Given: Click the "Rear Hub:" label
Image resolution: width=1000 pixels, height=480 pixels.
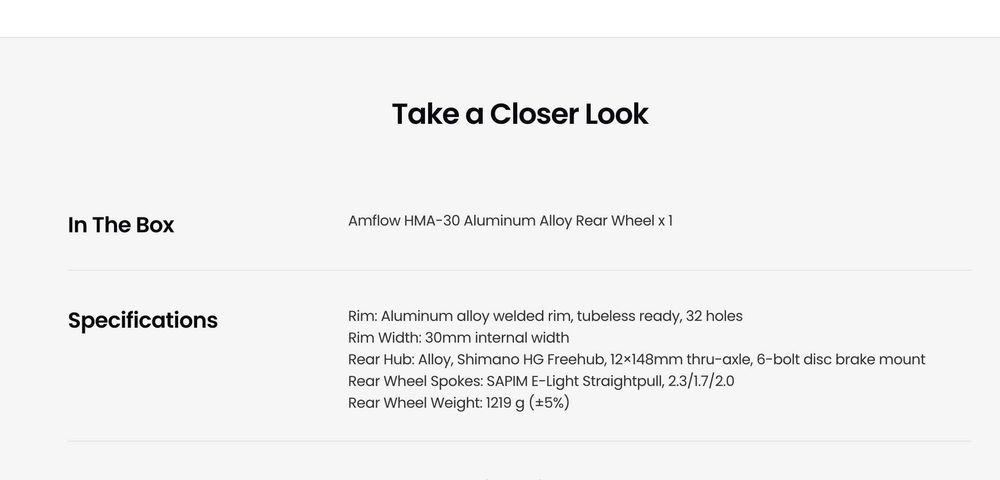Looking at the screenshot, I should point(386,359).
